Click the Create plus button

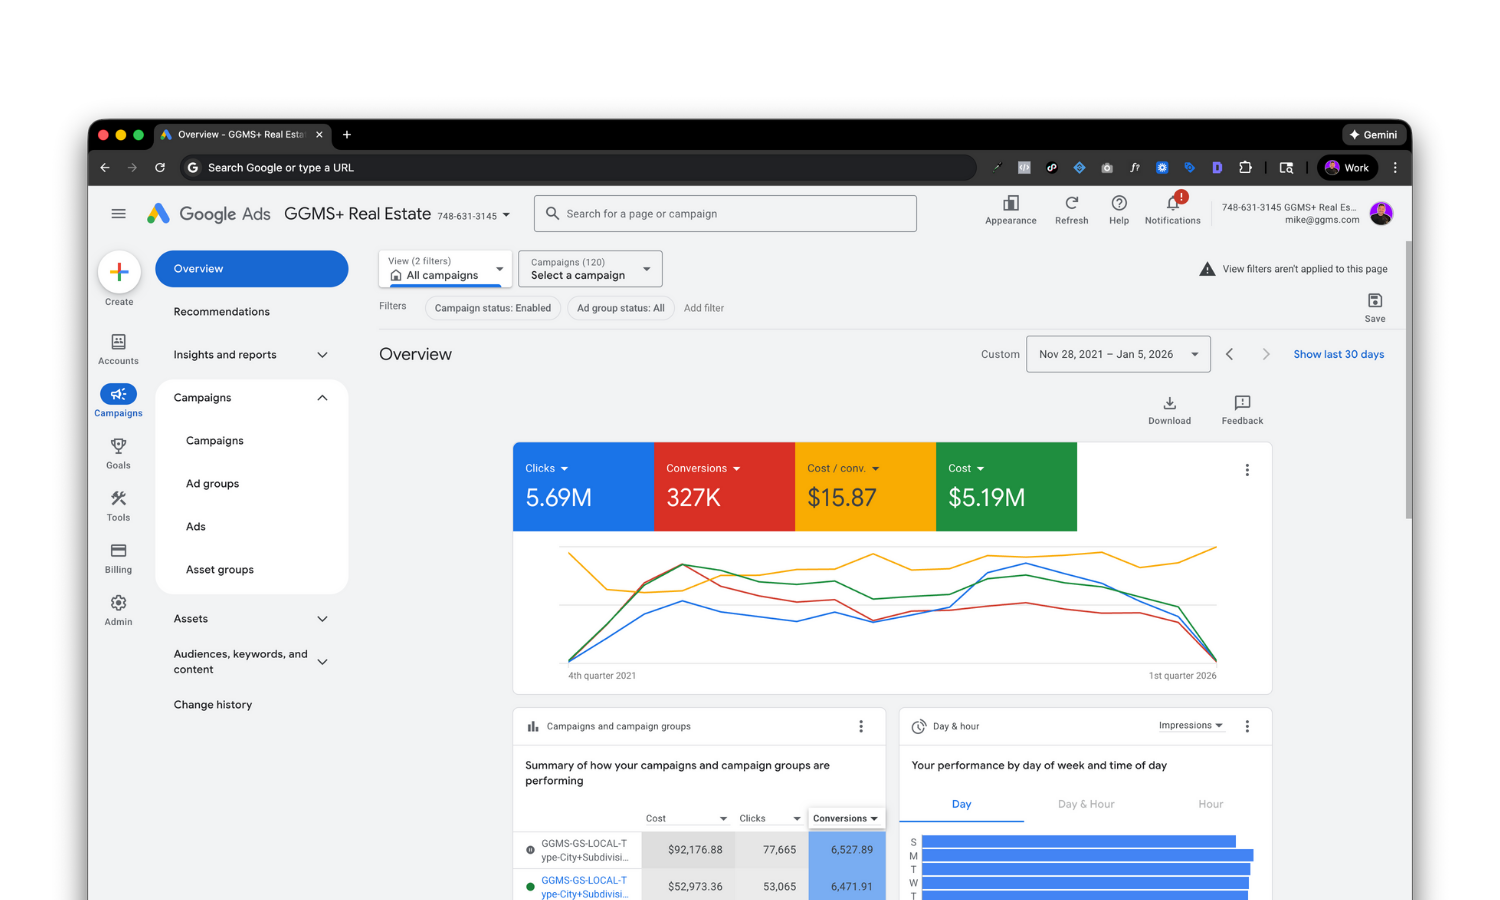[x=119, y=272]
